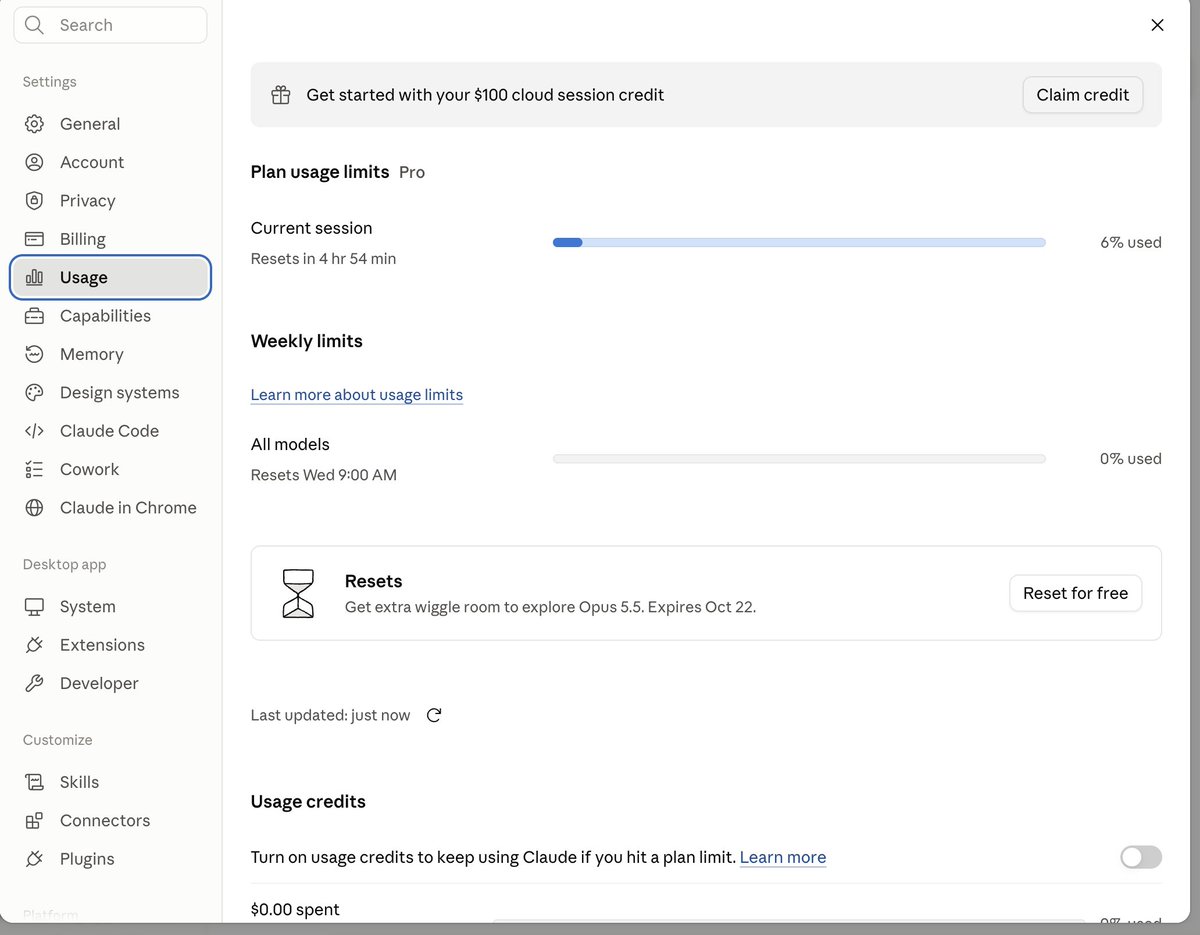1200x935 pixels.
Task: Click the '$0.00 spent' value
Action: point(295,909)
